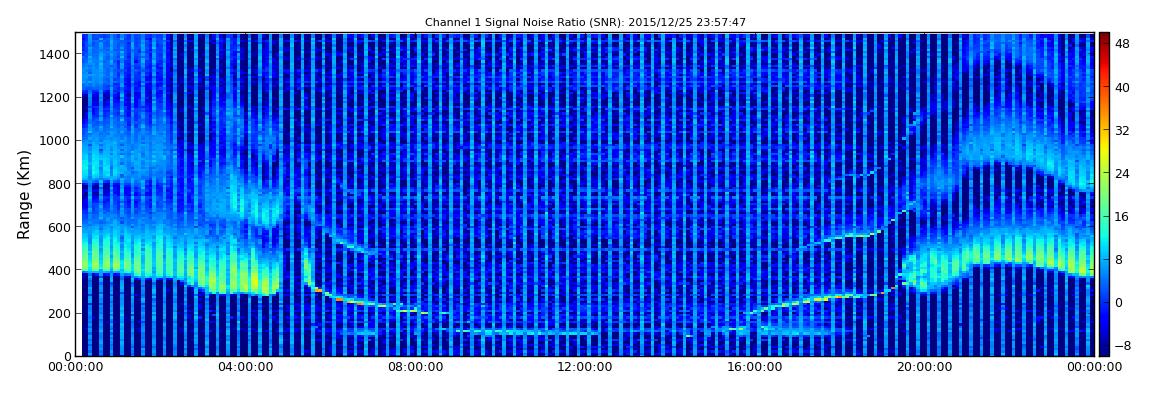Click the colorbar value 32
The height and width of the screenshot is (407, 1150).
point(1122,131)
